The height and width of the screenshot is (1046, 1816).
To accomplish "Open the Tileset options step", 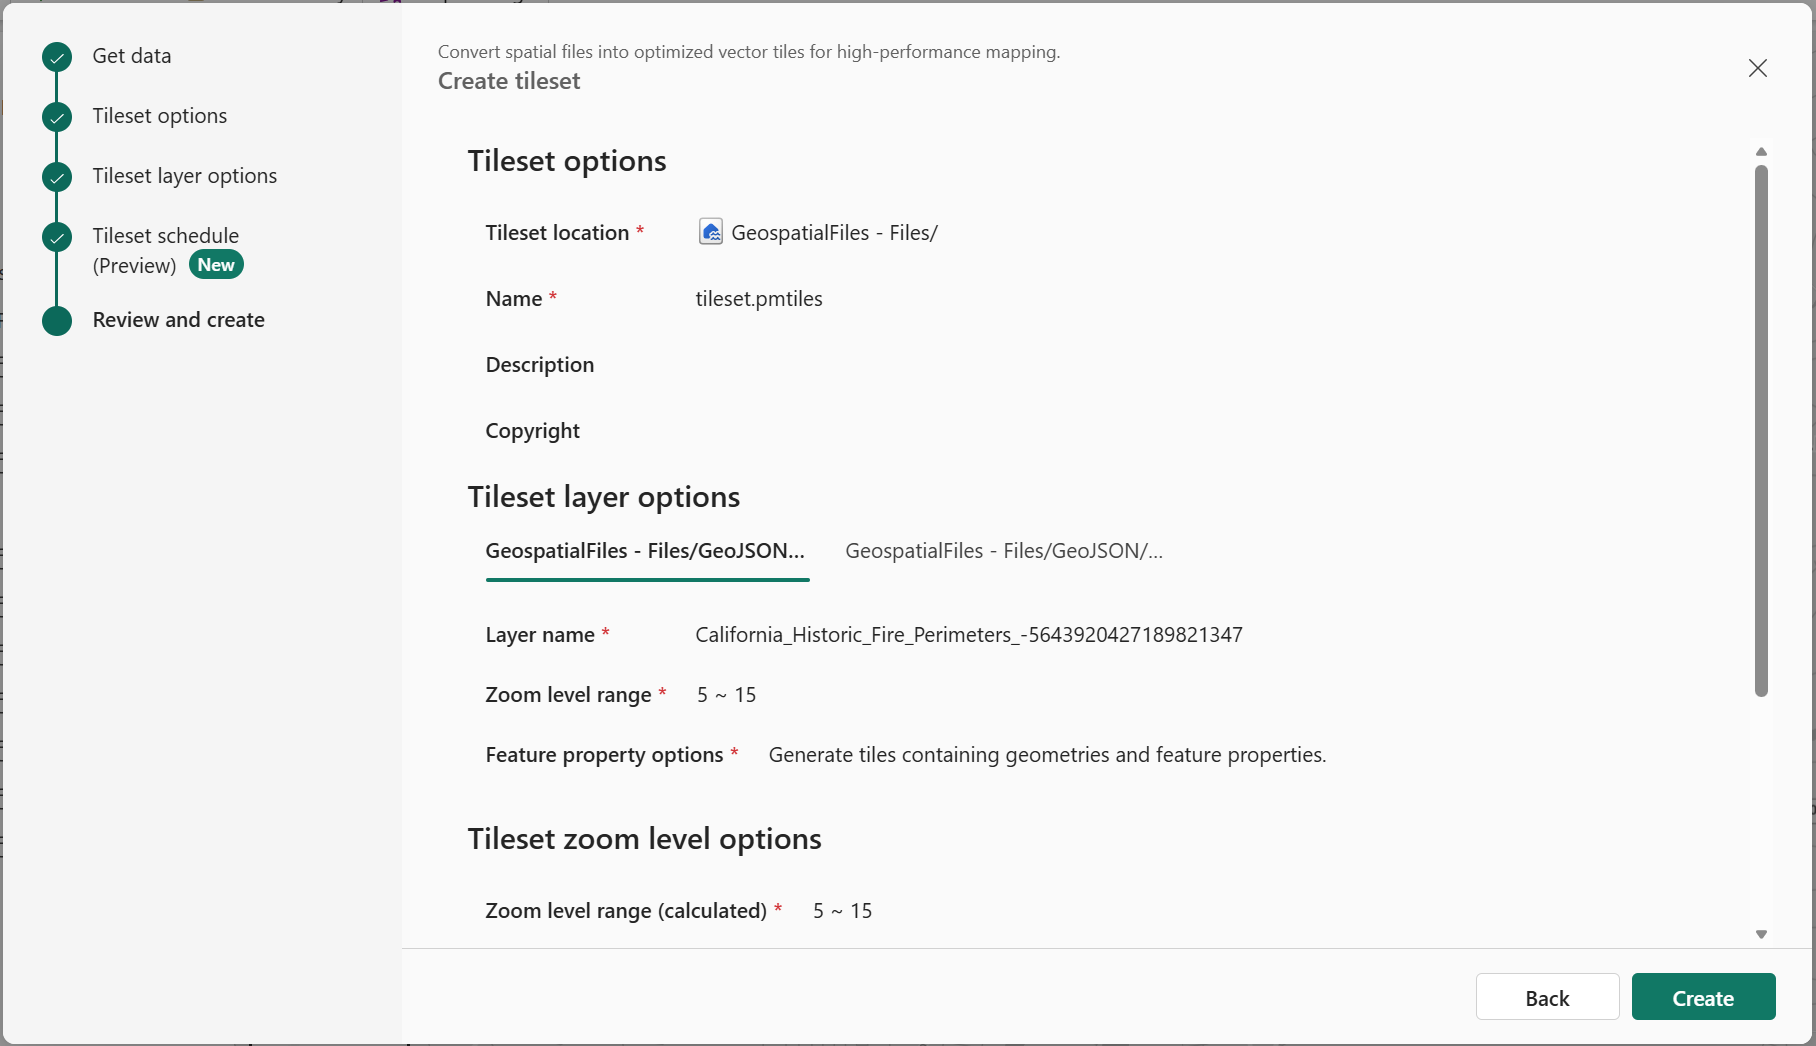I will tap(160, 116).
